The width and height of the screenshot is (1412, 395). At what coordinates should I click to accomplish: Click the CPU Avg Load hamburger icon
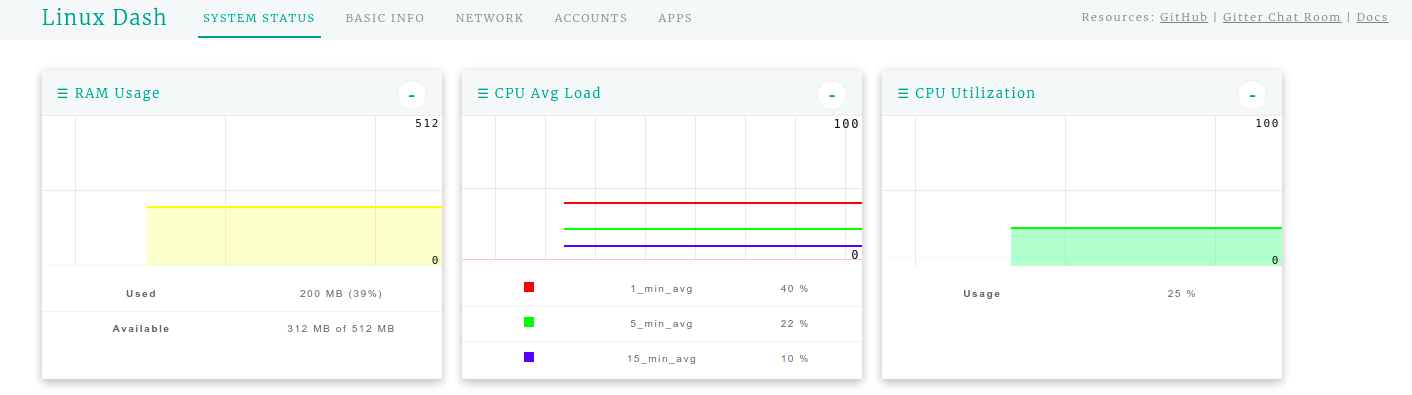482,93
